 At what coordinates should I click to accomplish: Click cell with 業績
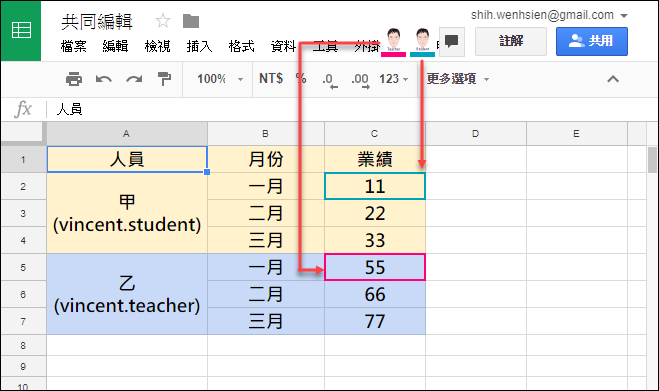374,159
